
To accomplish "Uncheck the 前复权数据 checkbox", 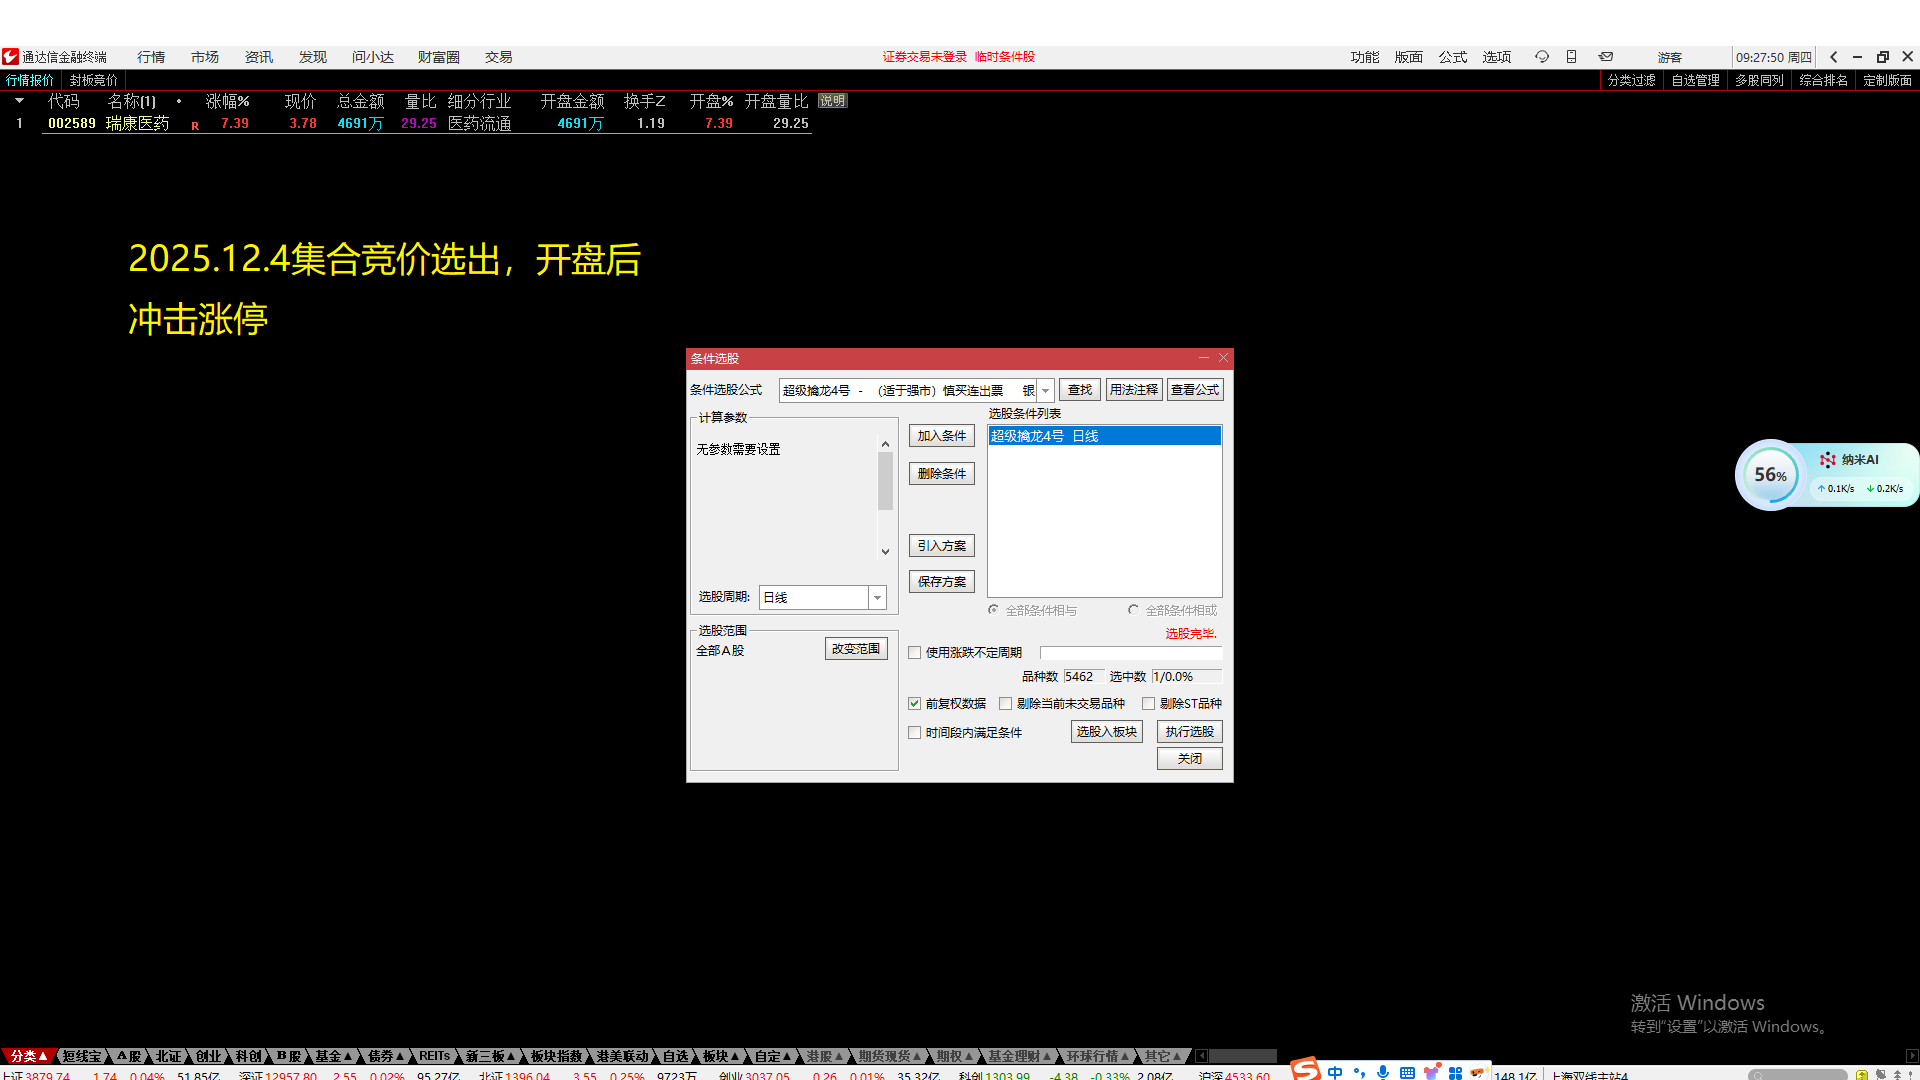I will coord(914,704).
